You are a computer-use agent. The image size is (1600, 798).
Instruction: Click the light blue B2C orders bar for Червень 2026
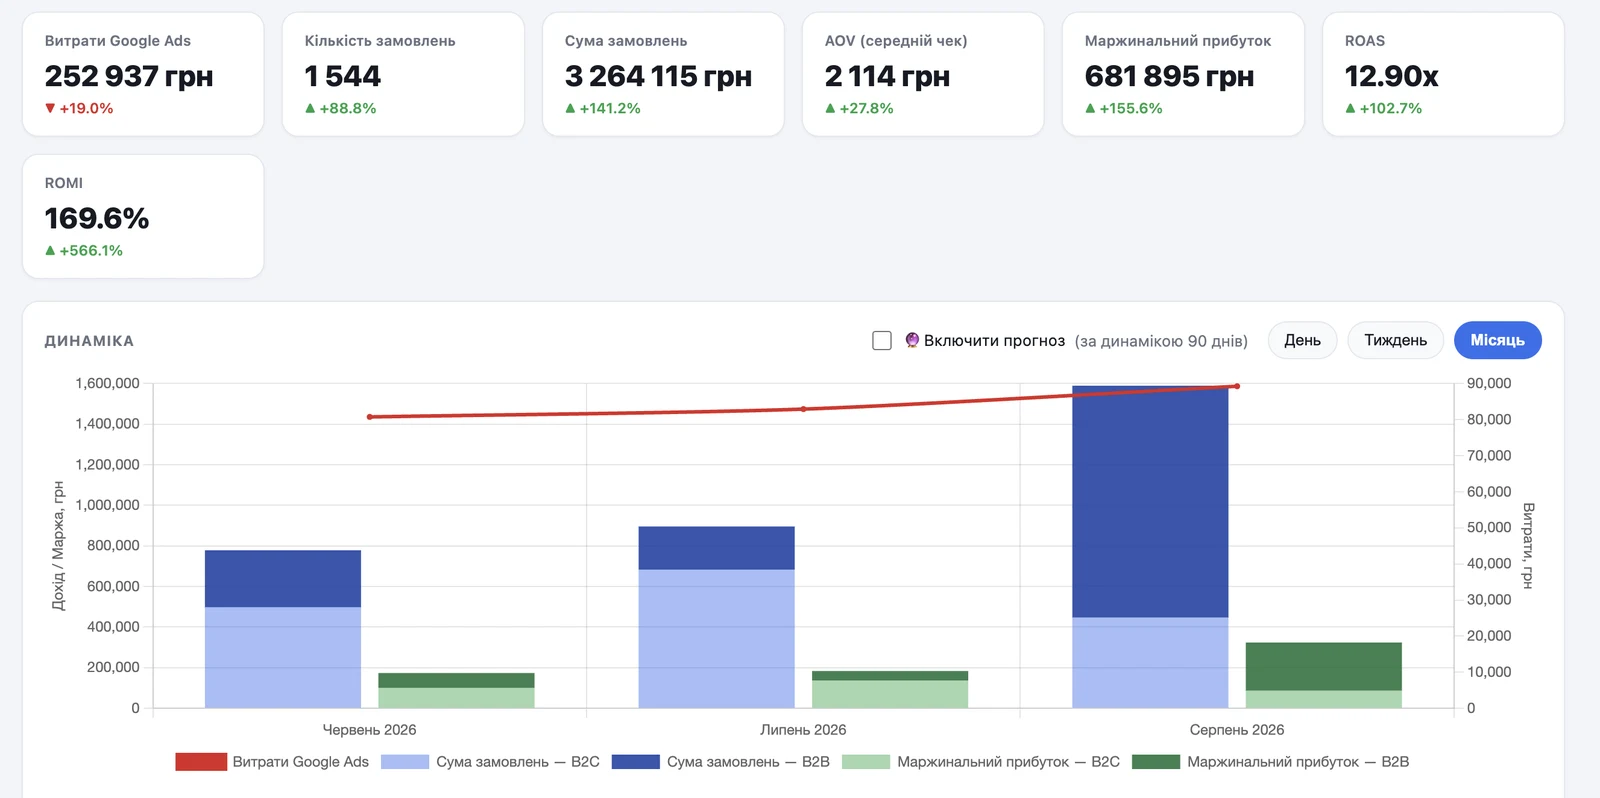(283, 657)
